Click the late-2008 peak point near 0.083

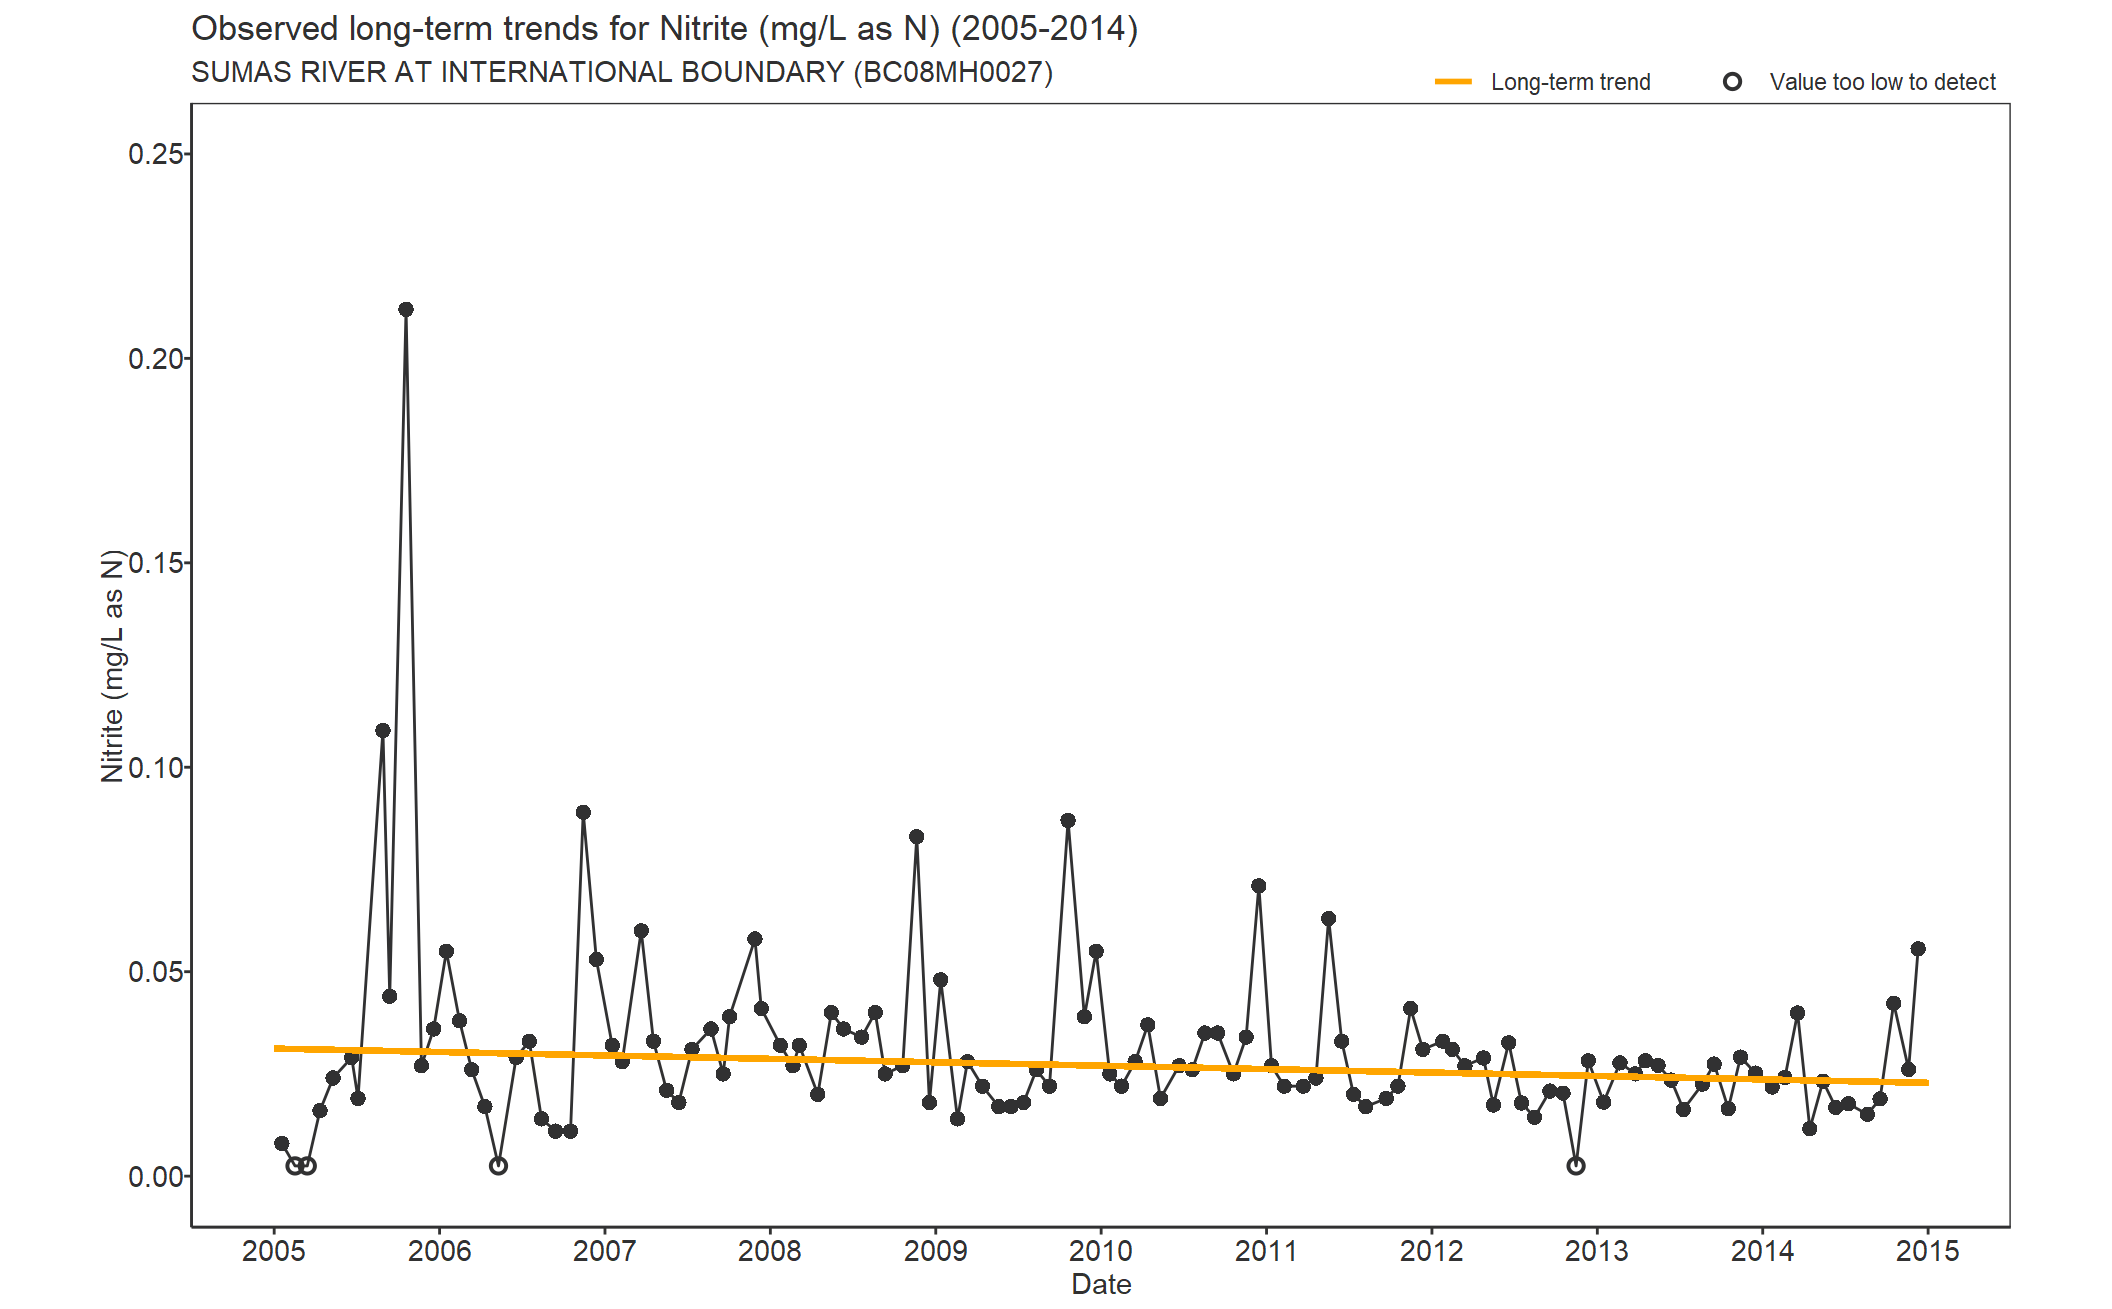(x=916, y=837)
